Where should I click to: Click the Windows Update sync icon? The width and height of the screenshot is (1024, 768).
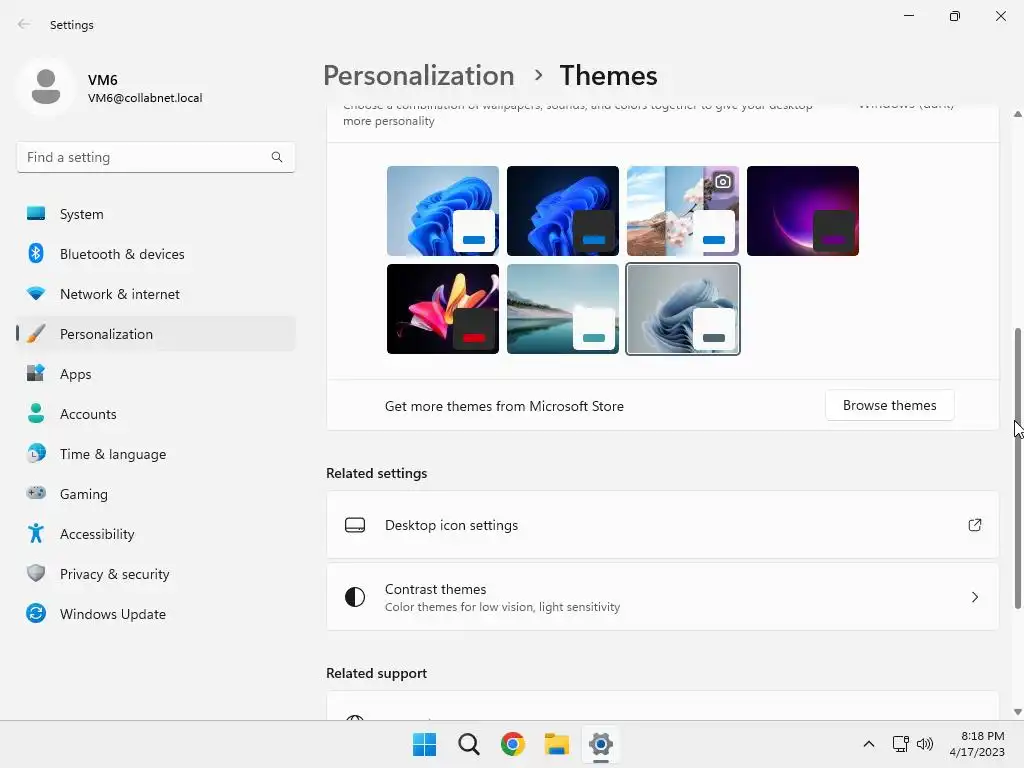pyautogui.click(x=36, y=613)
